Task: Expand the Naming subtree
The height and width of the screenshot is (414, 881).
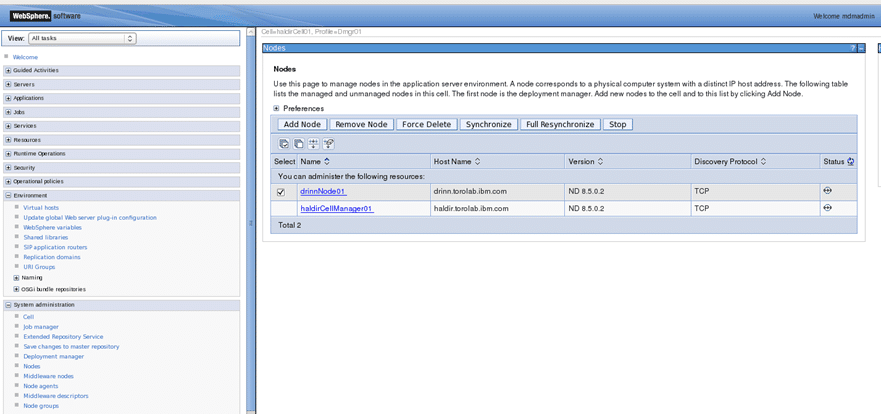Action: [x=16, y=277]
